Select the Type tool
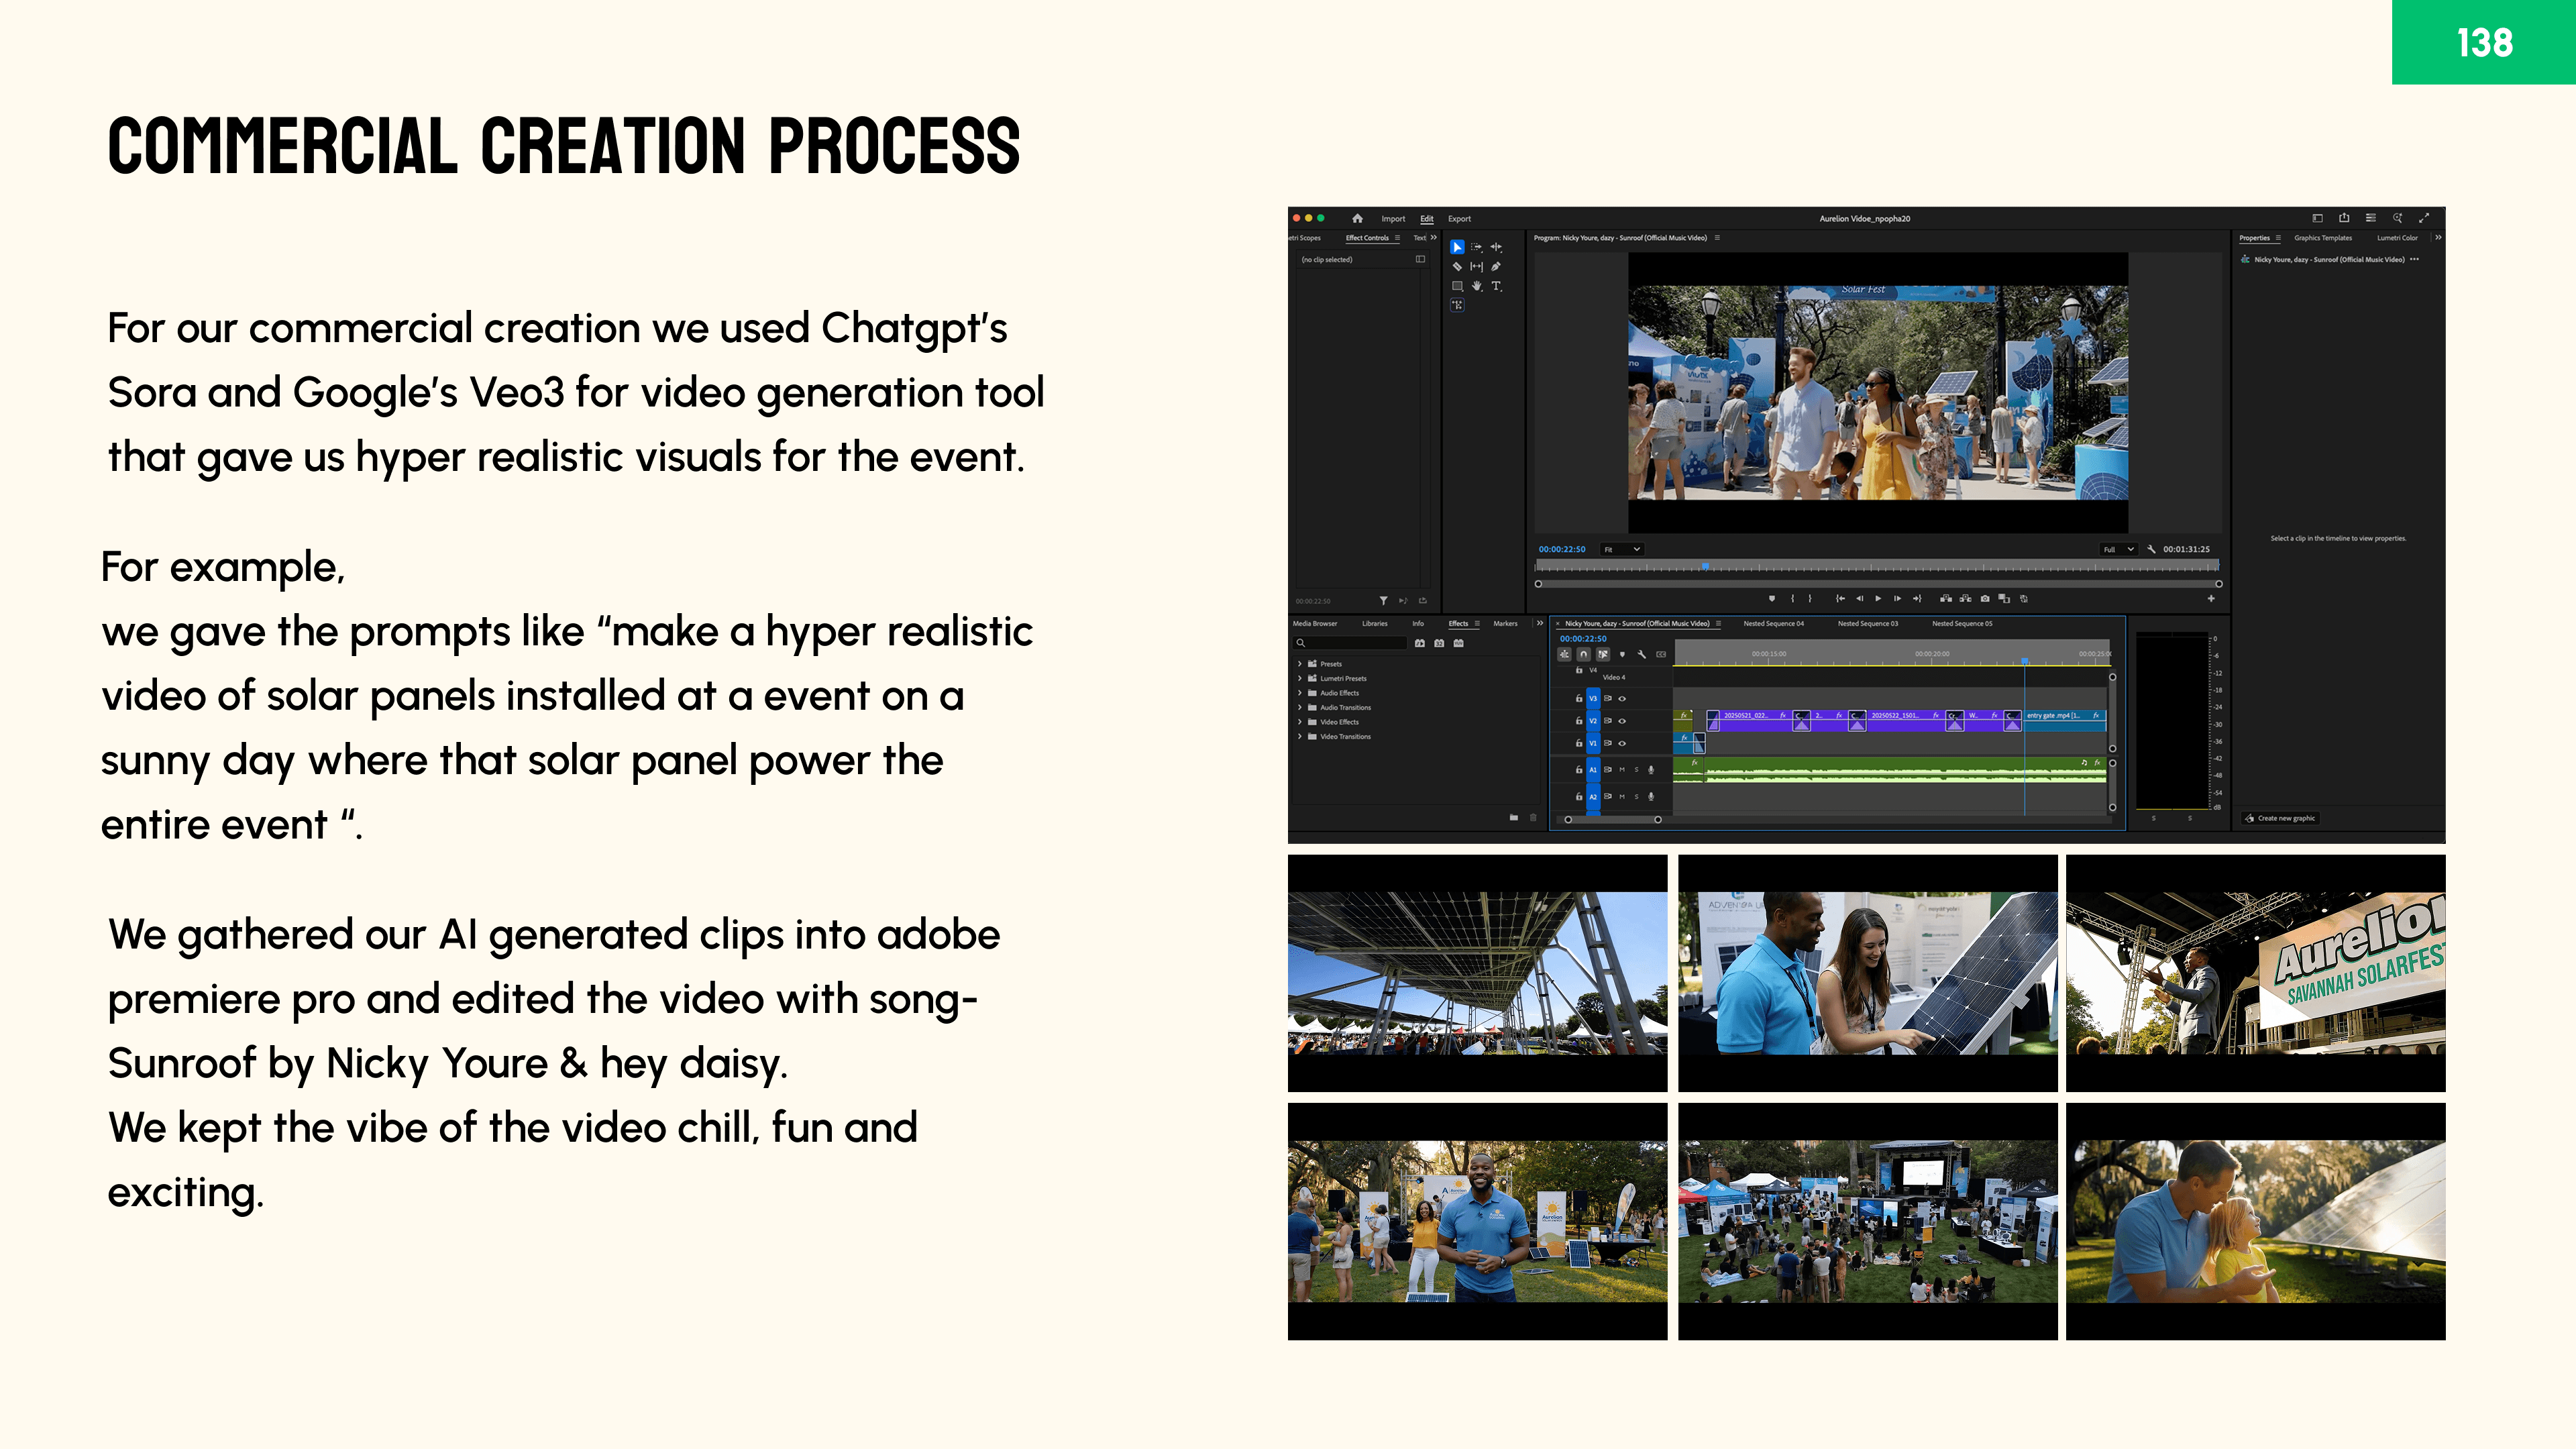The height and width of the screenshot is (1449, 2576). [1496, 286]
